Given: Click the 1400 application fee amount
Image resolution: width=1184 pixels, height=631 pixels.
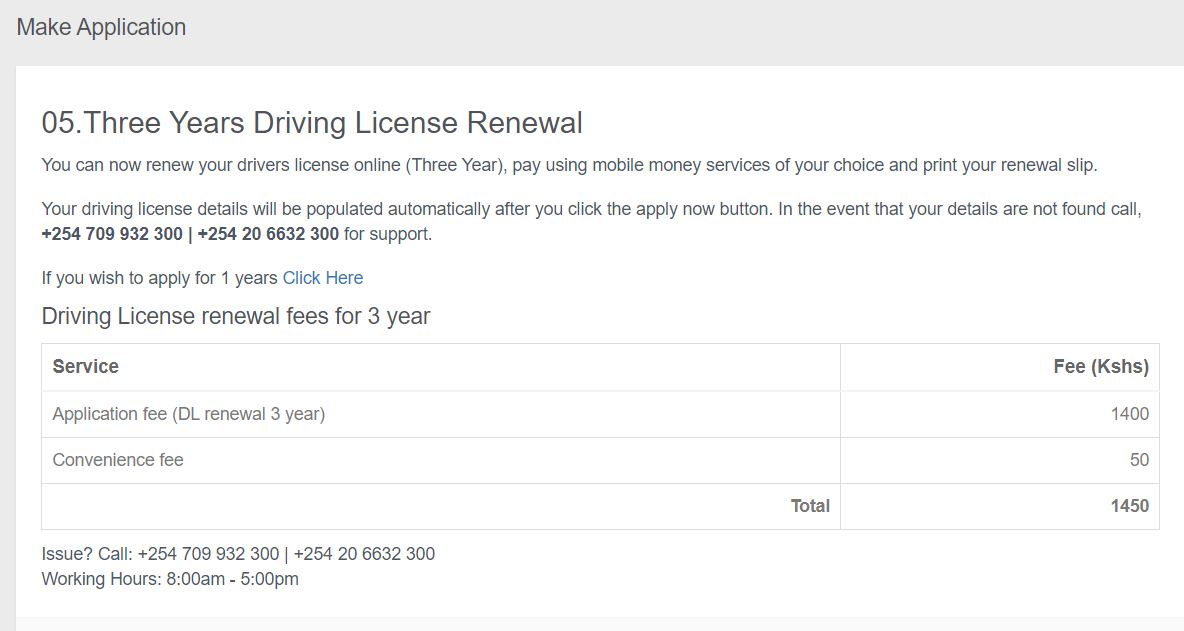Looking at the screenshot, I should (1130, 414).
